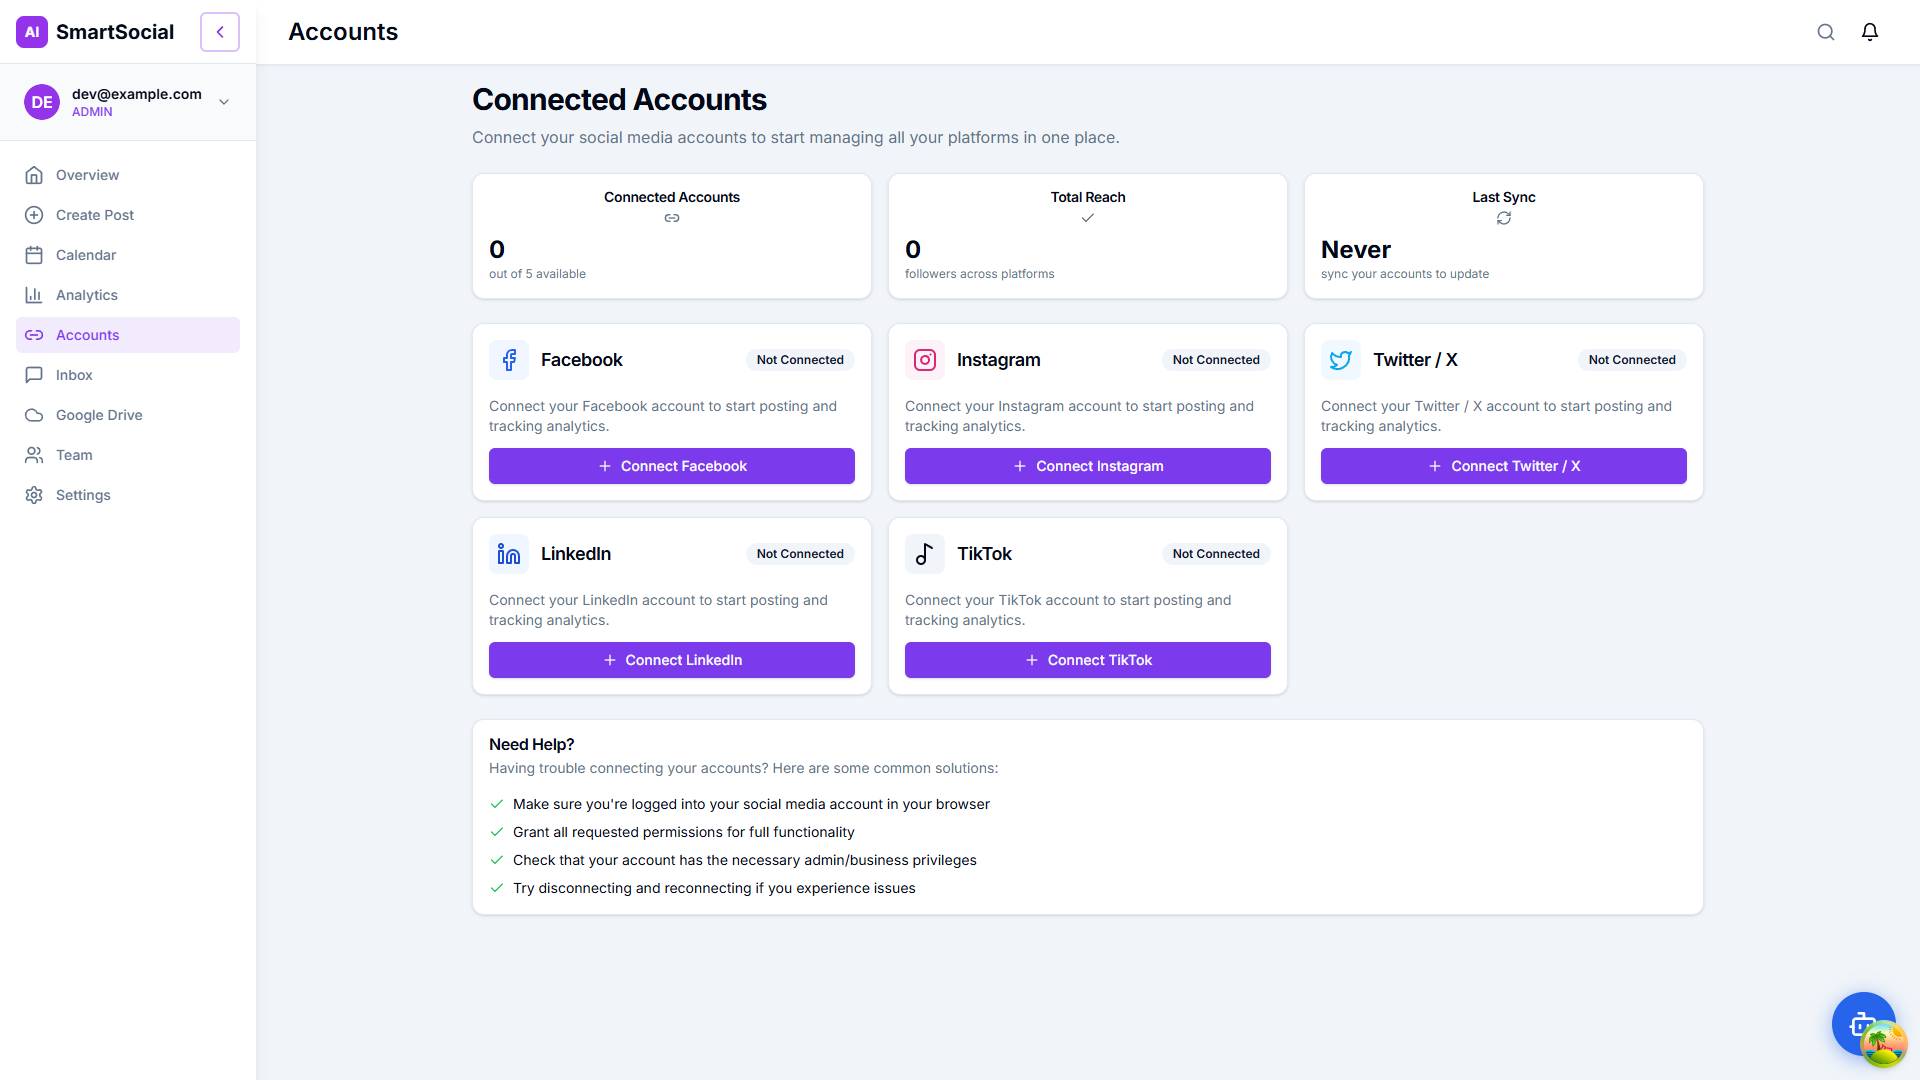1920x1080 pixels.
Task: Click the Connect LinkedIn button
Action: coord(671,660)
